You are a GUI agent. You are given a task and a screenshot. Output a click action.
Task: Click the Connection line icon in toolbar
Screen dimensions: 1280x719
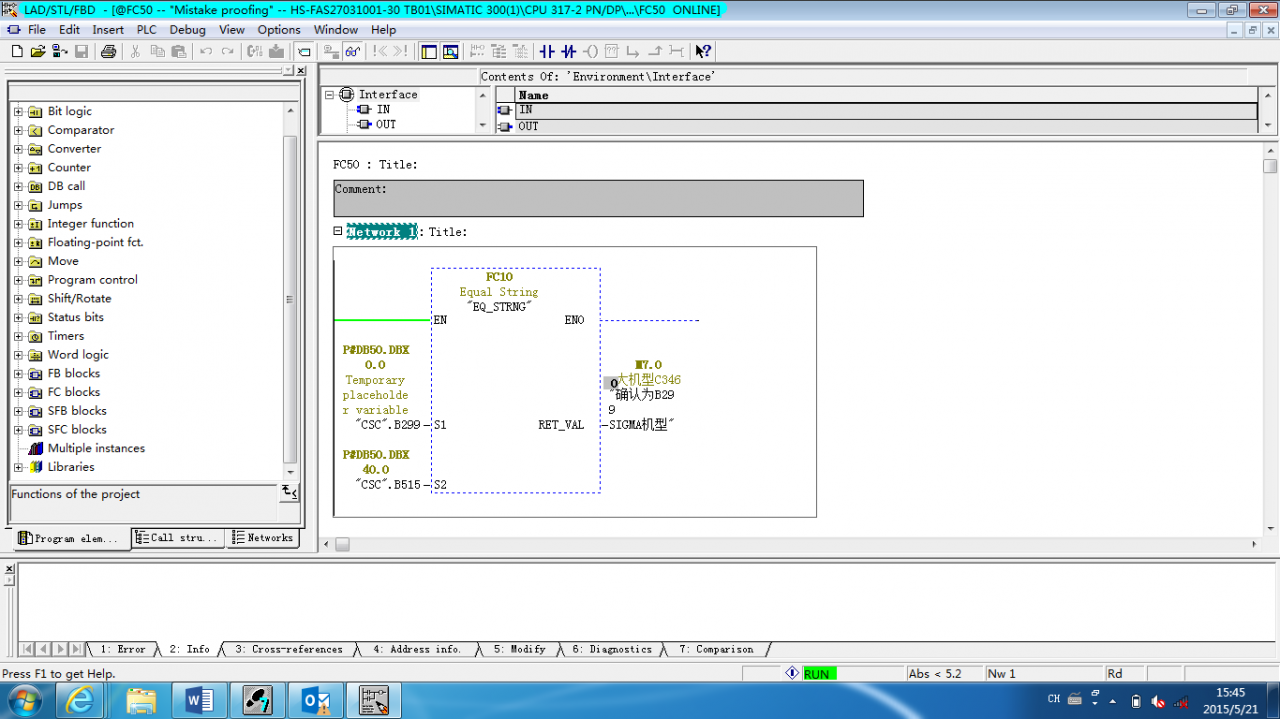click(x=677, y=51)
